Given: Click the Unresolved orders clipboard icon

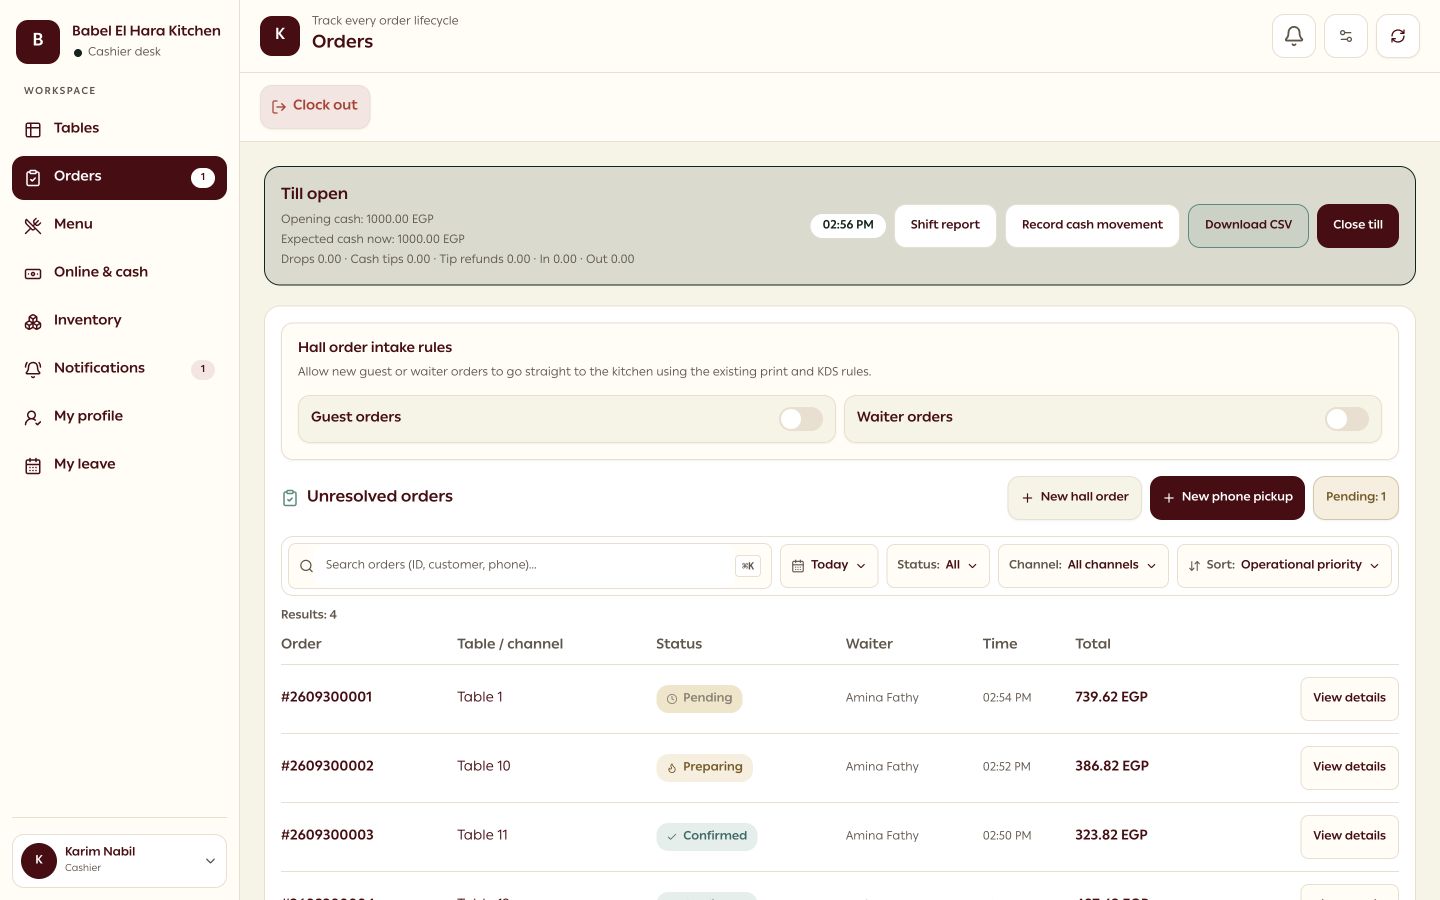Looking at the screenshot, I should (290, 497).
